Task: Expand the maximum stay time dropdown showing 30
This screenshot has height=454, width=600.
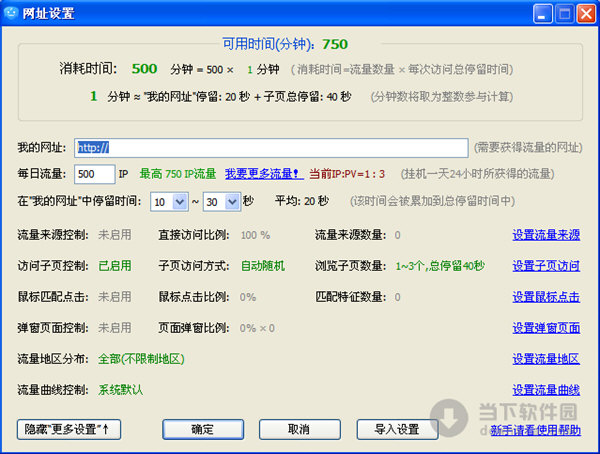Action: [233, 201]
